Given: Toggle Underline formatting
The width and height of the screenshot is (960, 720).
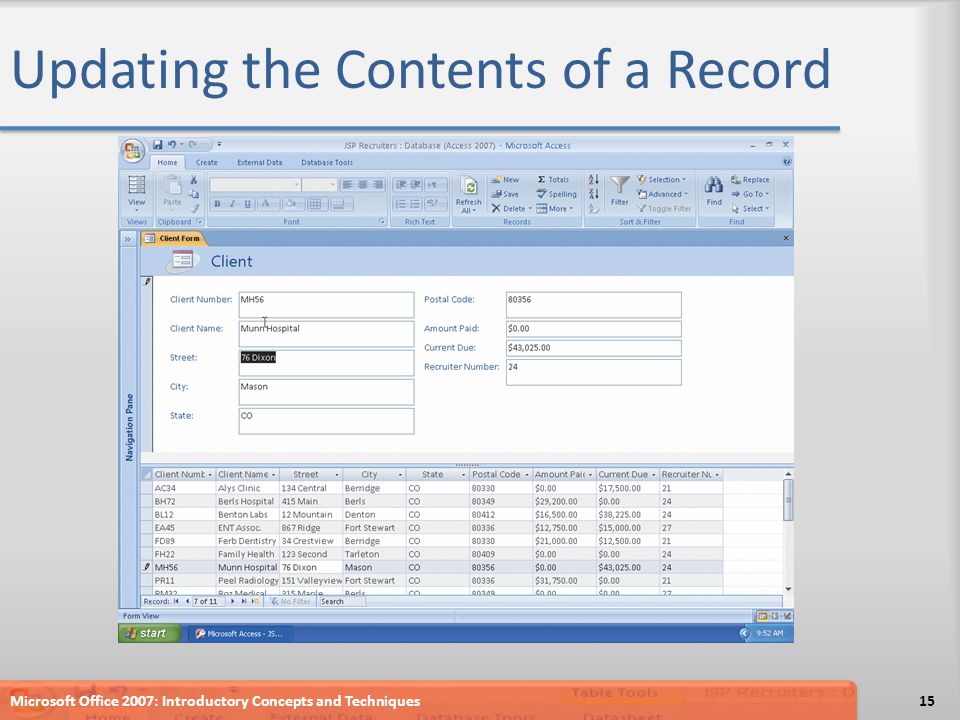Looking at the screenshot, I should [247, 204].
